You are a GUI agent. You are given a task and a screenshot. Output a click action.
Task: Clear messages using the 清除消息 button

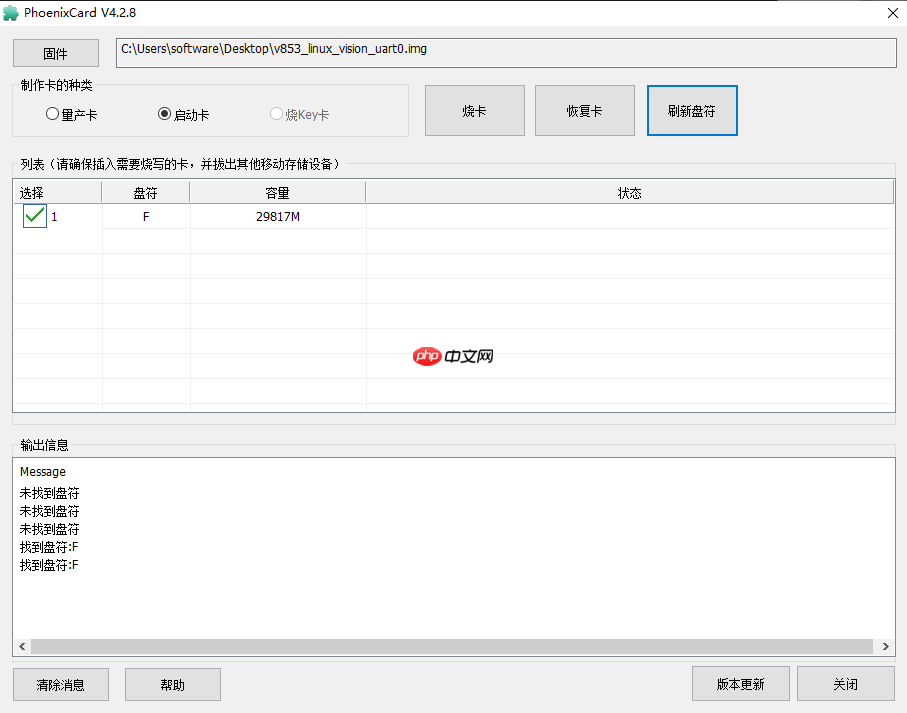pos(60,684)
